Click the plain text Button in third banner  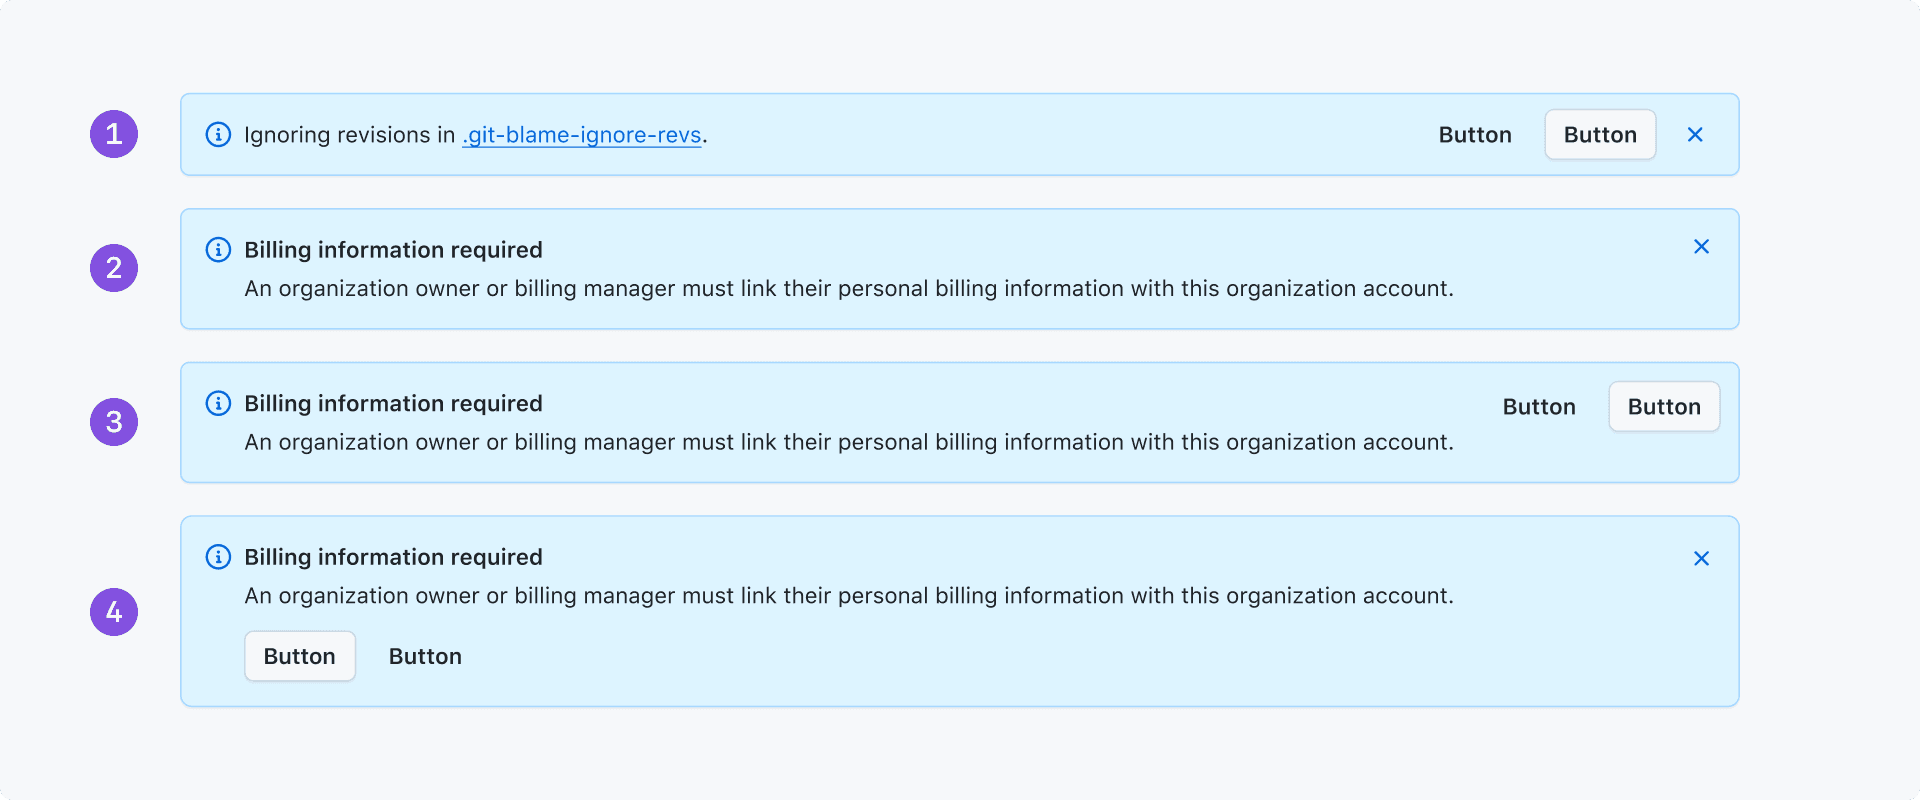[x=1539, y=407]
